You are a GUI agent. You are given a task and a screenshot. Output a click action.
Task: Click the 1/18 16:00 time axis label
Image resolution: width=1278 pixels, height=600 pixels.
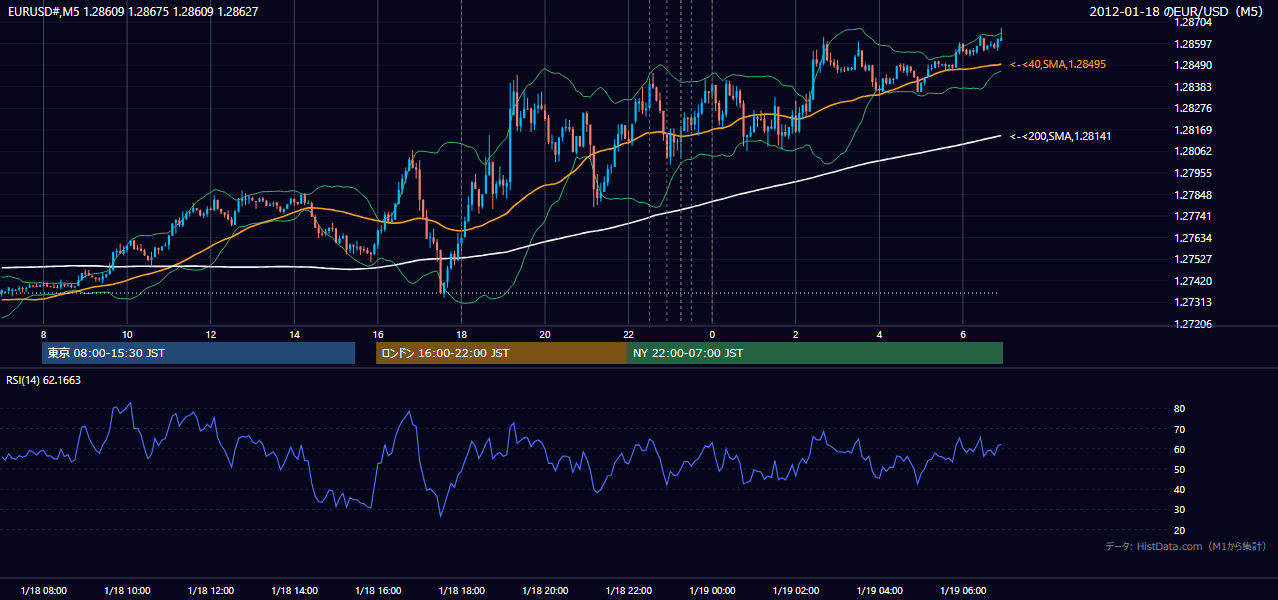click(x=378, y=591)
